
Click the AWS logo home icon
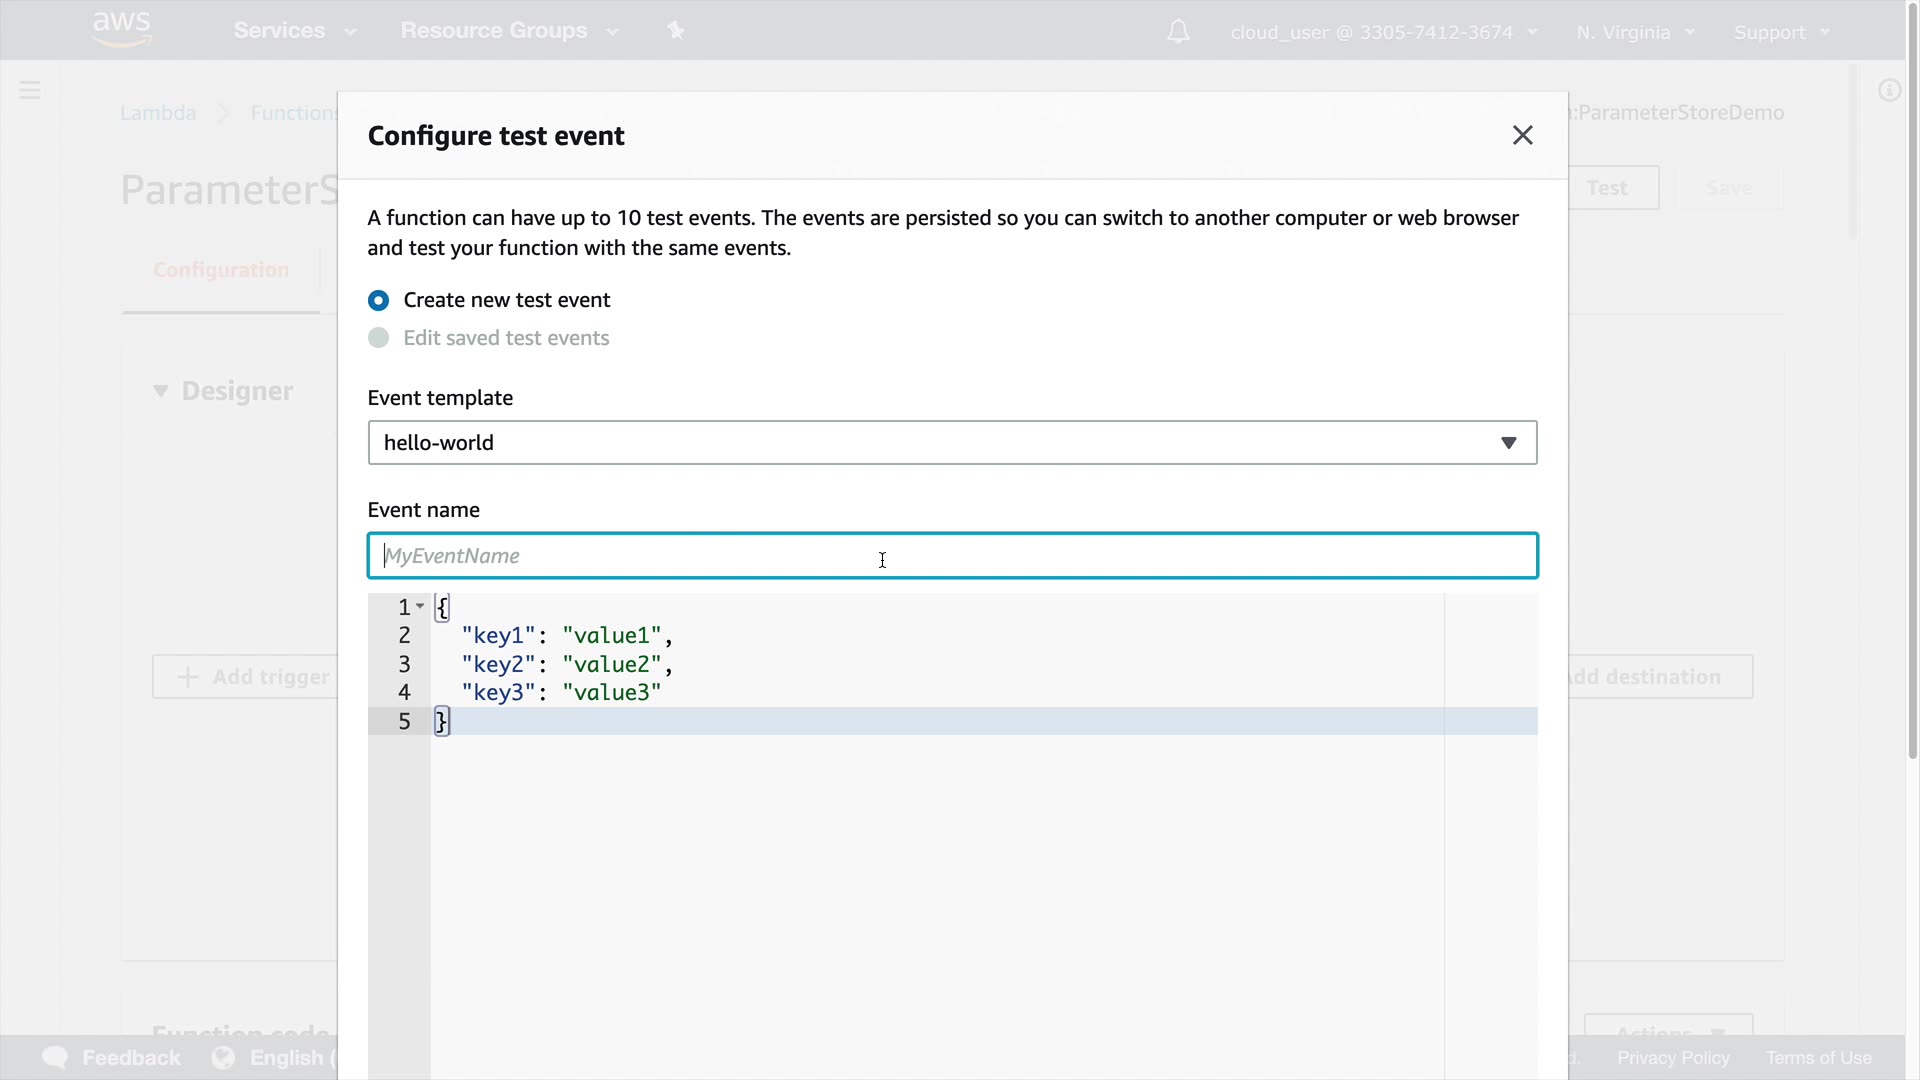click(x=121, y=29)
